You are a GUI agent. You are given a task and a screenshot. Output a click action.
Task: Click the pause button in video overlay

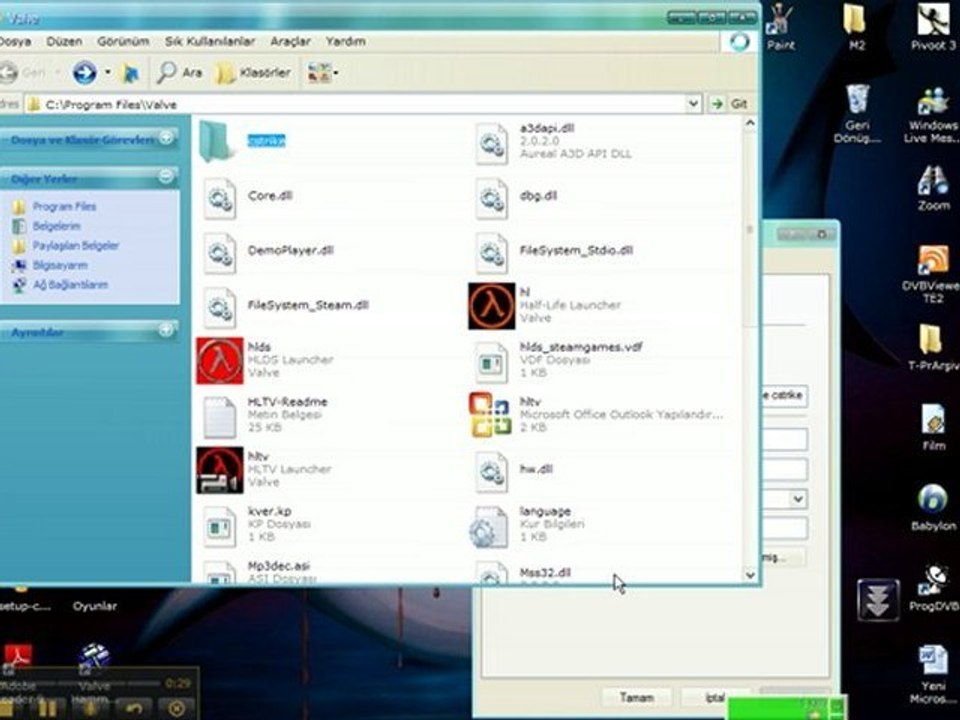click(47, 708)
